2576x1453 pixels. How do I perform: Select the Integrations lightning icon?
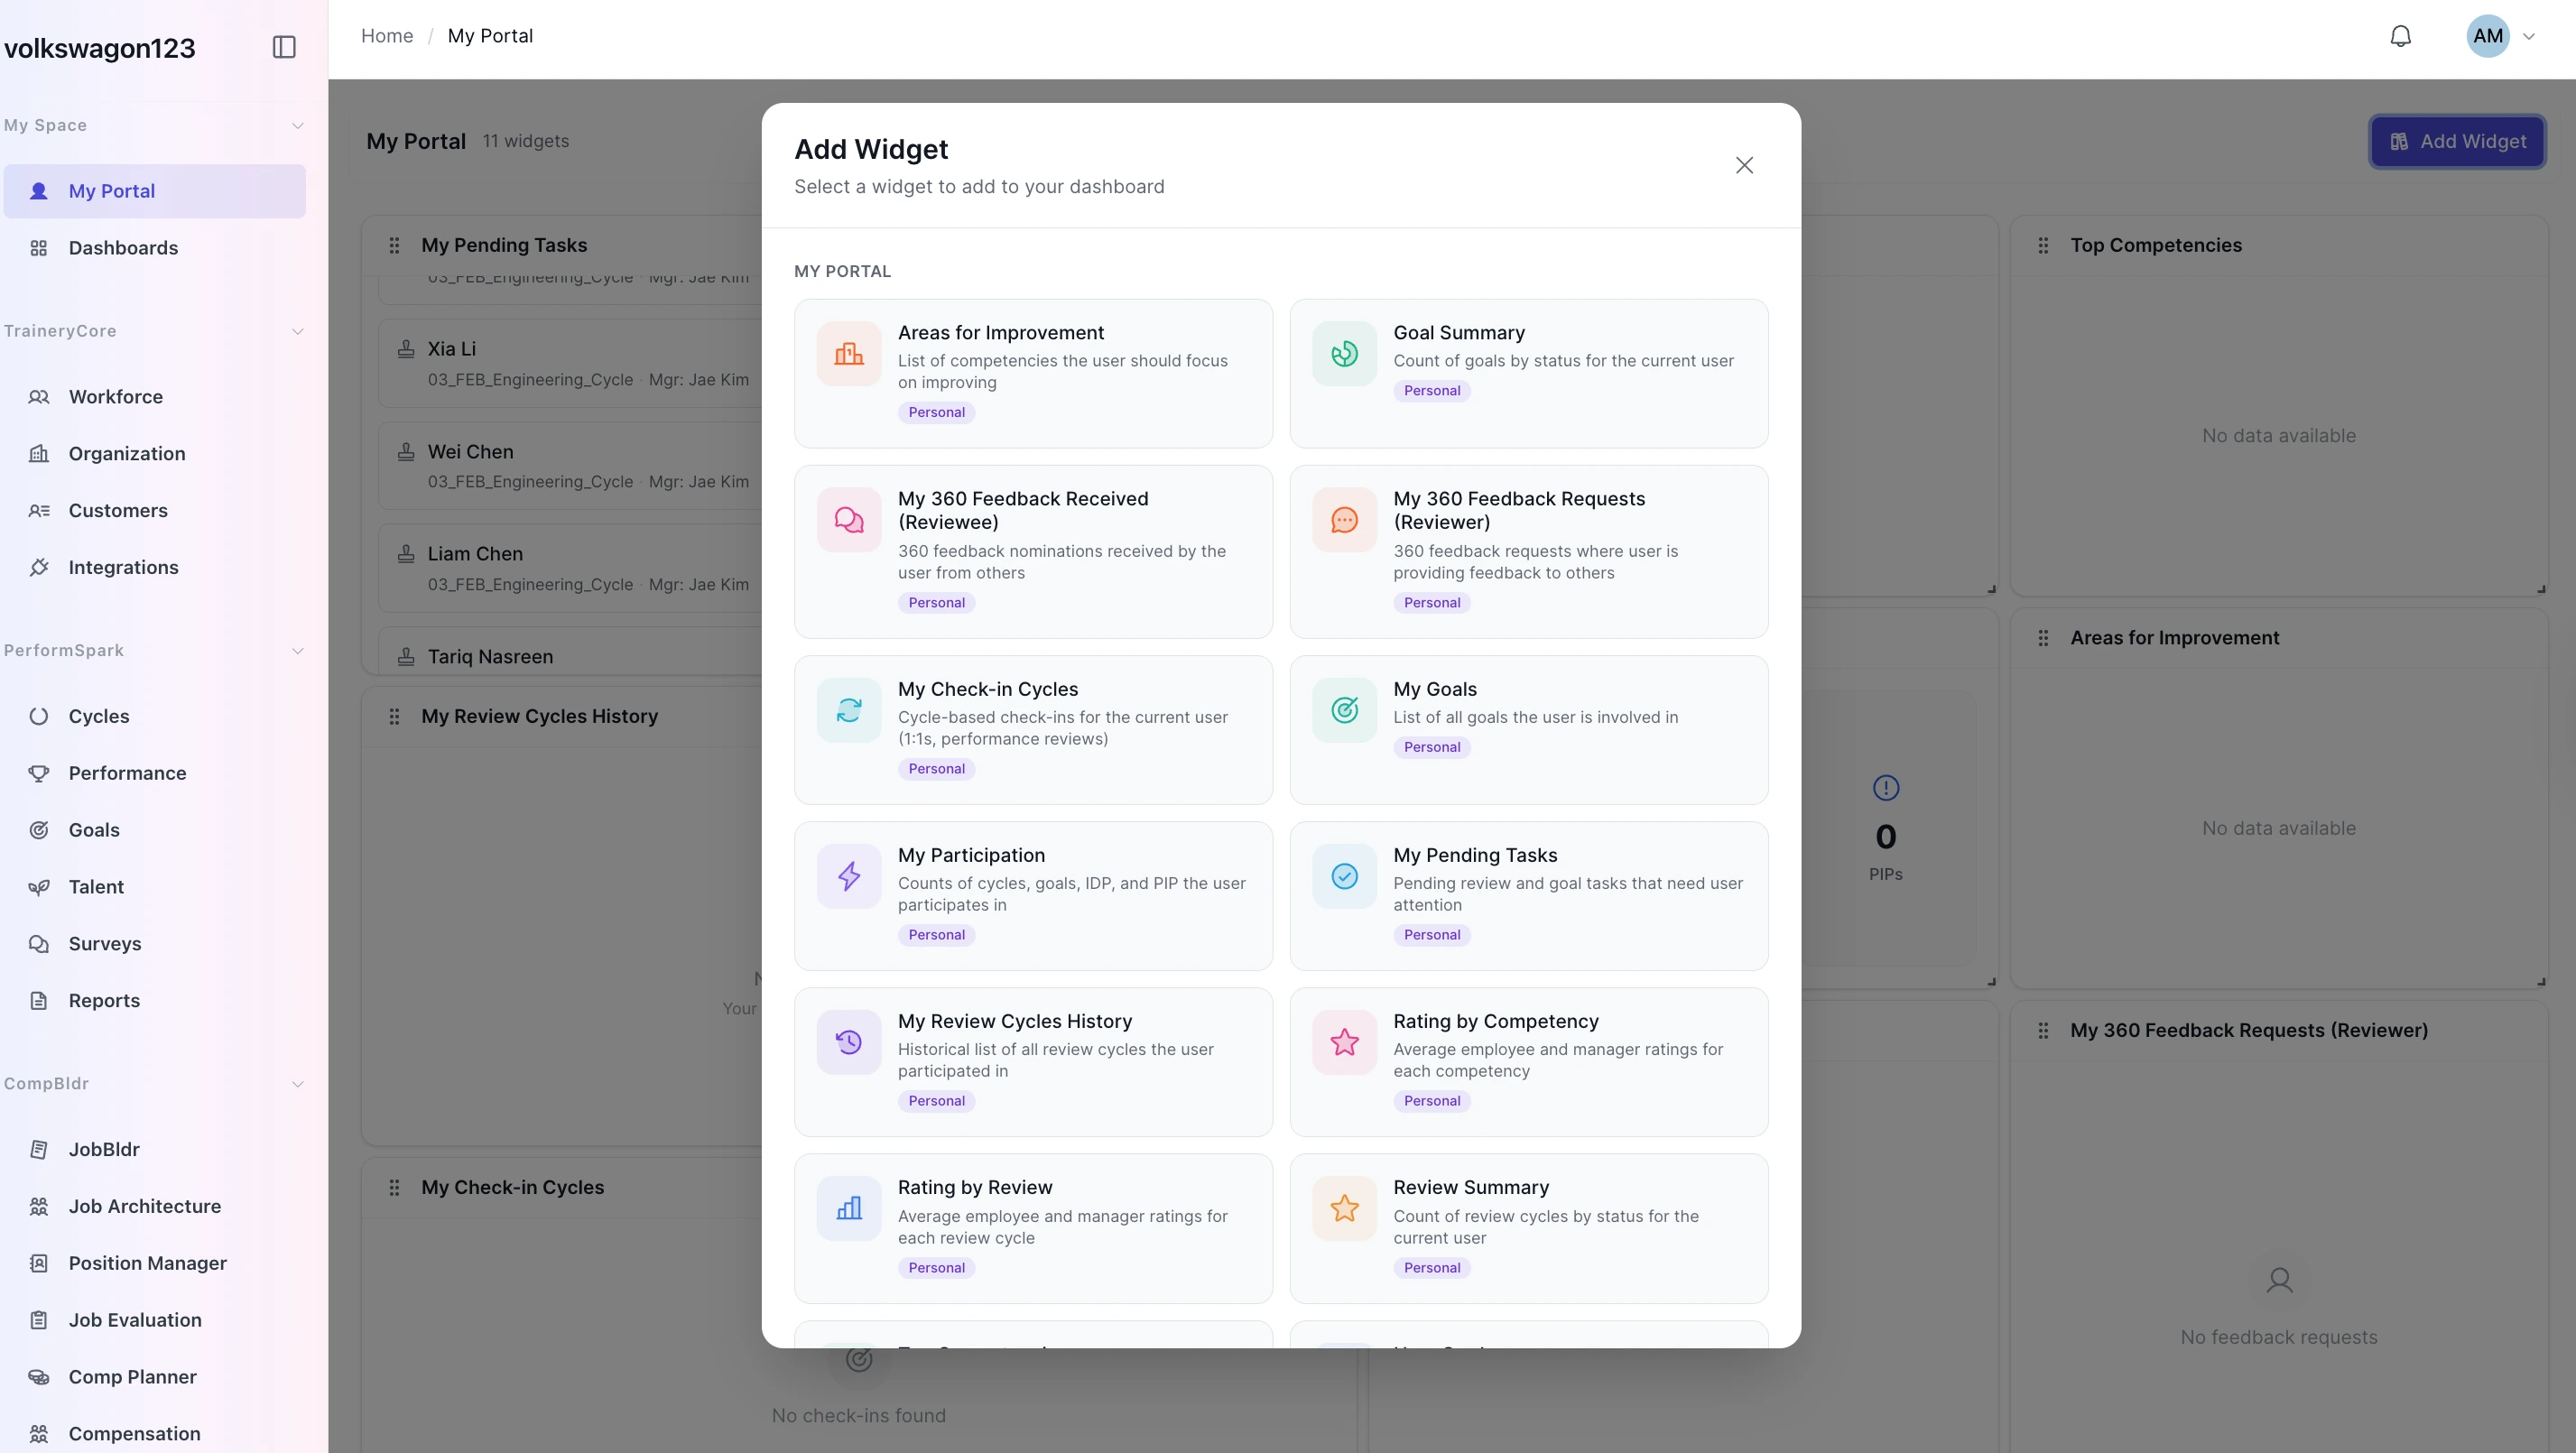(40, 567)
